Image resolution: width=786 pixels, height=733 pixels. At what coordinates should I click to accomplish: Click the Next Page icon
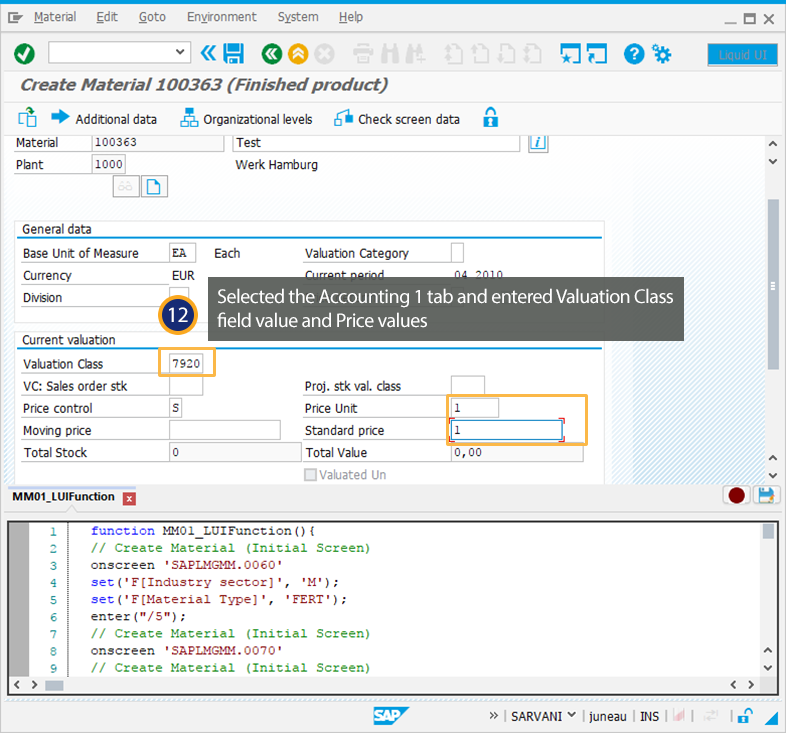(x=506, y=54)
